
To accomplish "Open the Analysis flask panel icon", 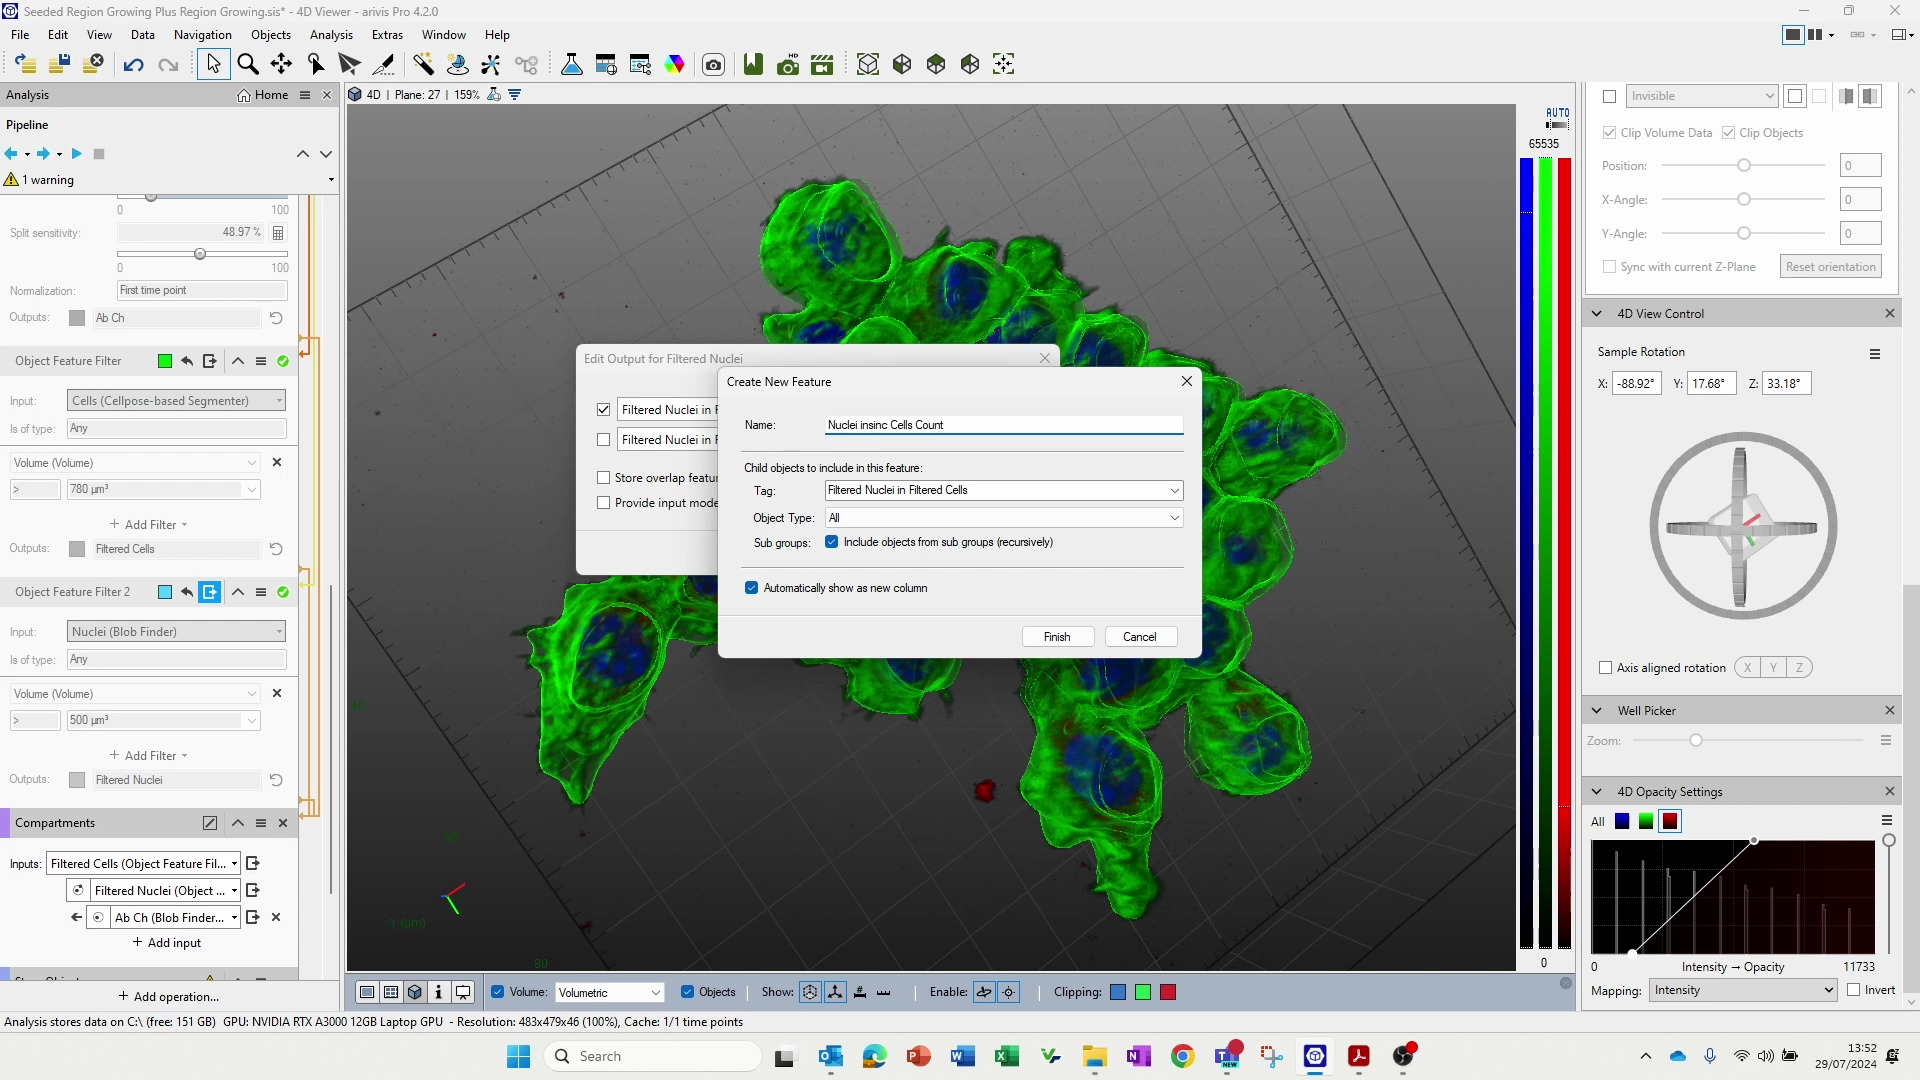I will click(571, 64).
